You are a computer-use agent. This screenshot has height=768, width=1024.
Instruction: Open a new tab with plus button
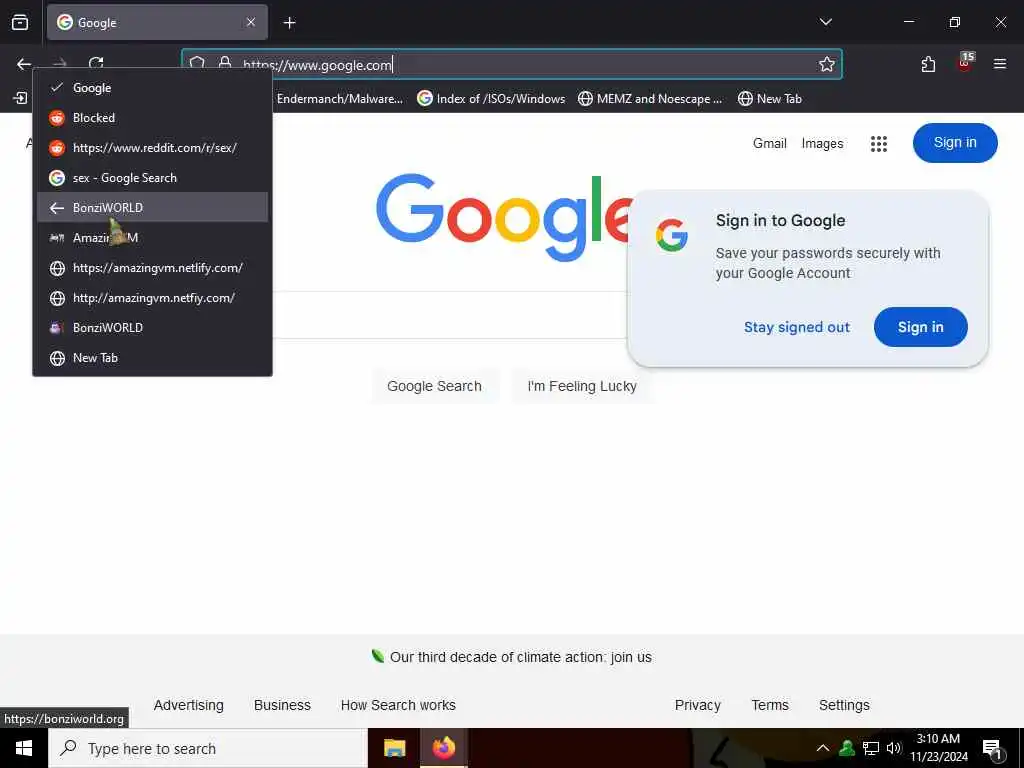point(289,23)
